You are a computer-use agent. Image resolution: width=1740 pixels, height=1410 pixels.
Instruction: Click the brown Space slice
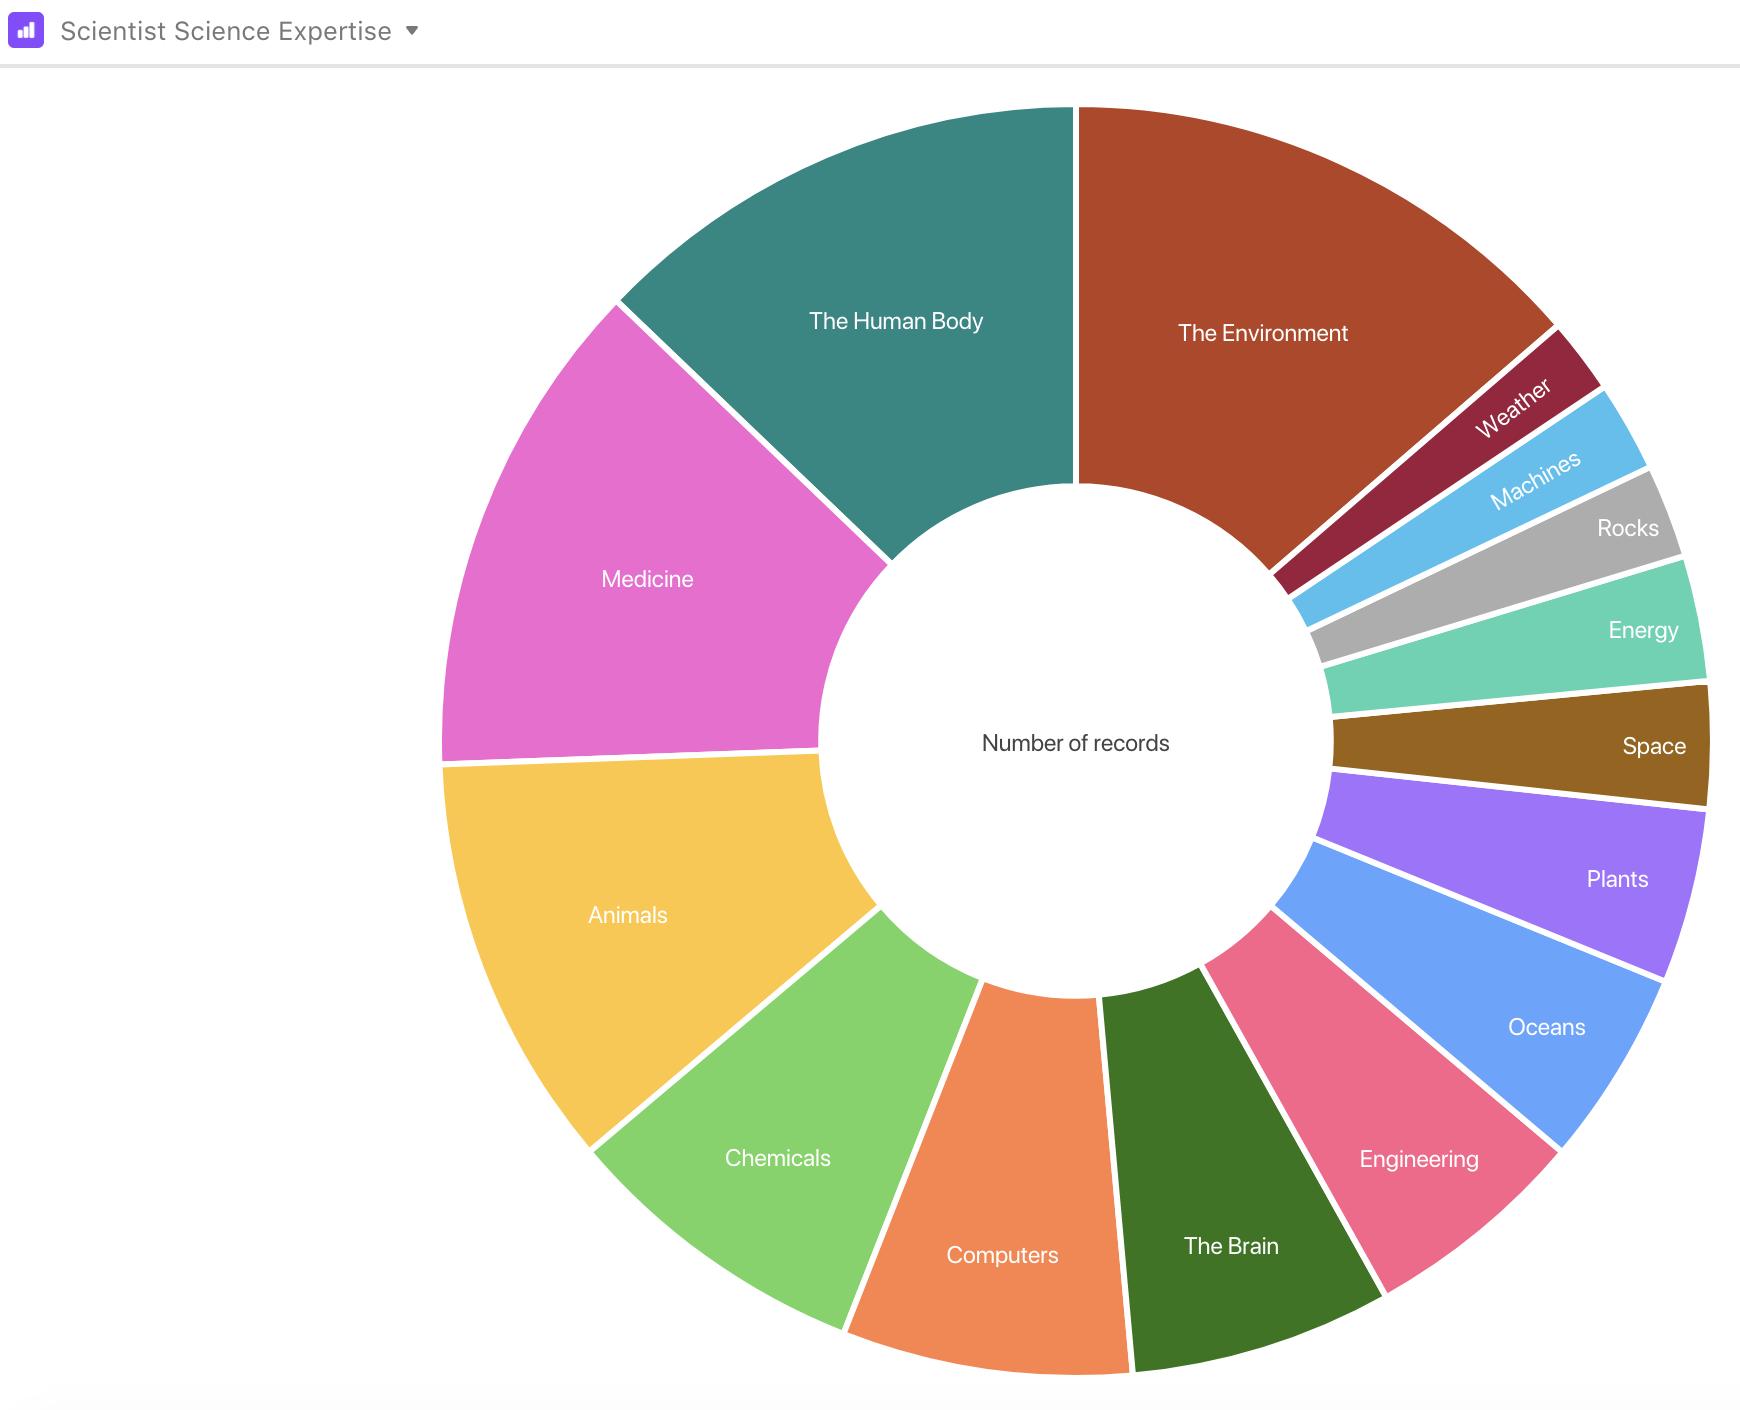click(1652, 746)
